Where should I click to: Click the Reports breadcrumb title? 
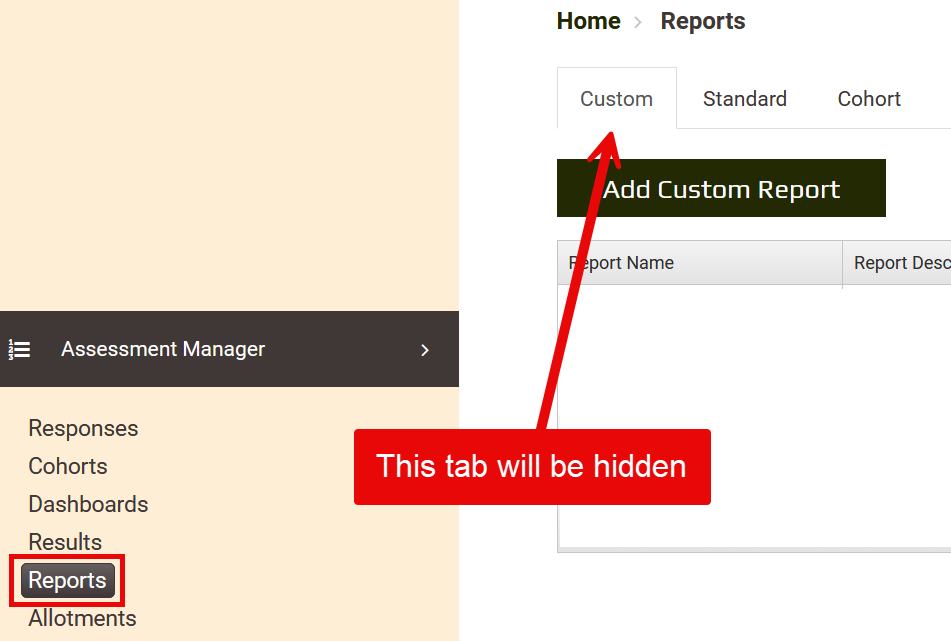[702, 21]
